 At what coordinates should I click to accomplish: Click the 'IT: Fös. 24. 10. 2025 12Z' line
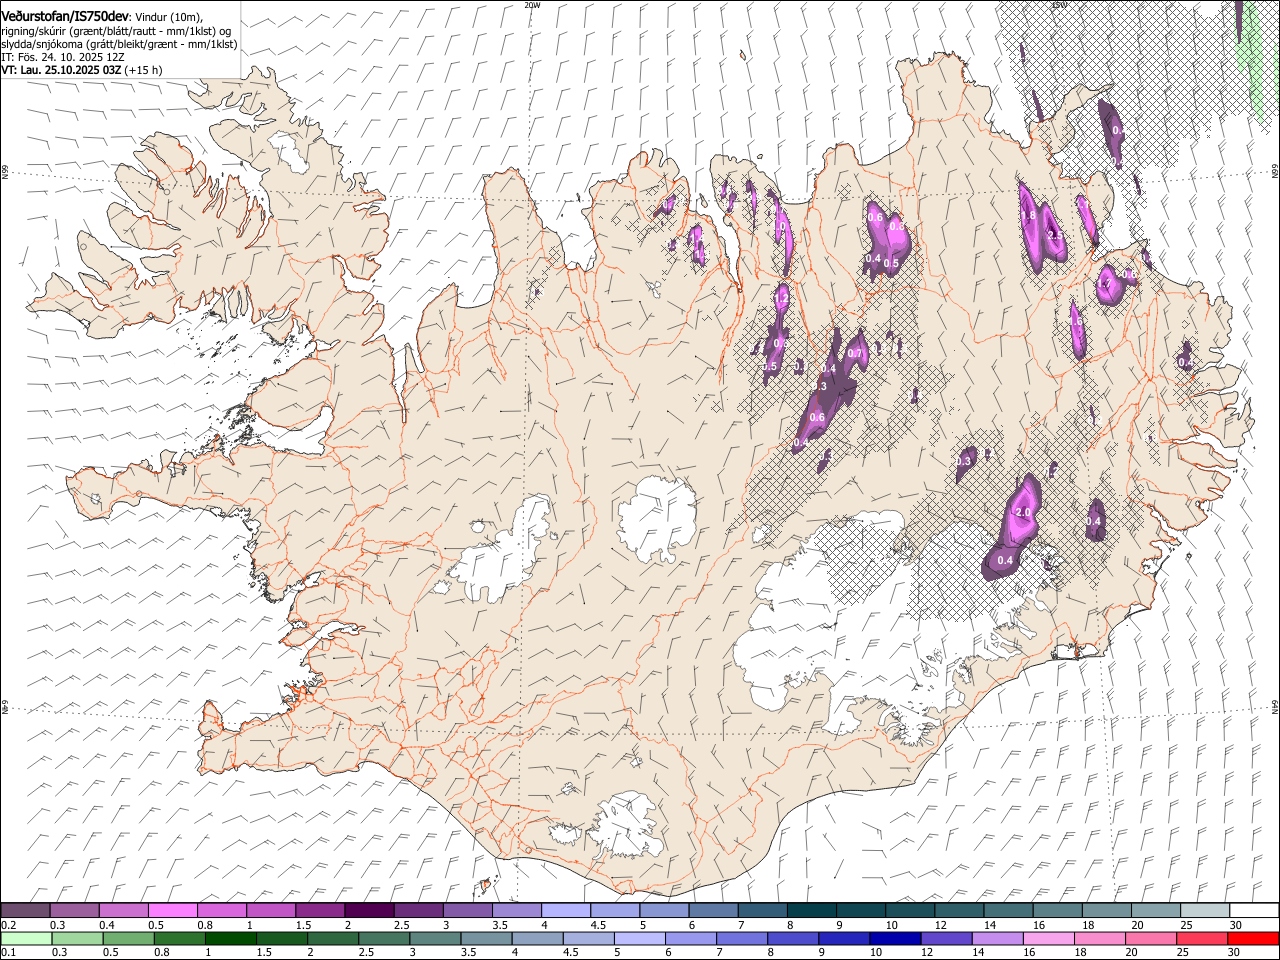(62, 57)
